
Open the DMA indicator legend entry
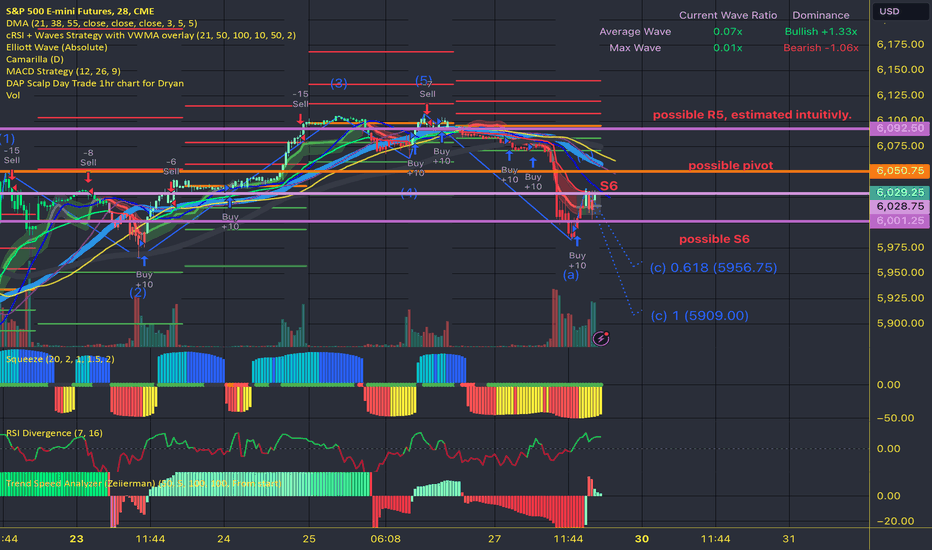pyautogui.click(x=102, y=23)
